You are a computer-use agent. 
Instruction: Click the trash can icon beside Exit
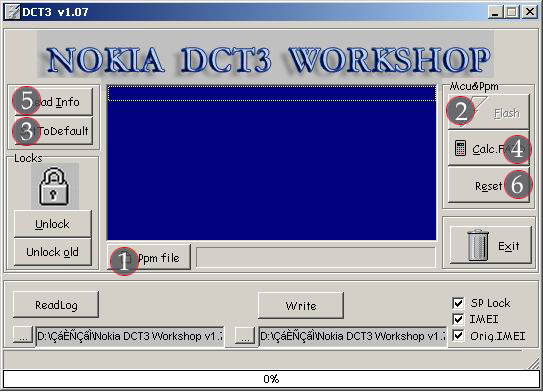478,245
